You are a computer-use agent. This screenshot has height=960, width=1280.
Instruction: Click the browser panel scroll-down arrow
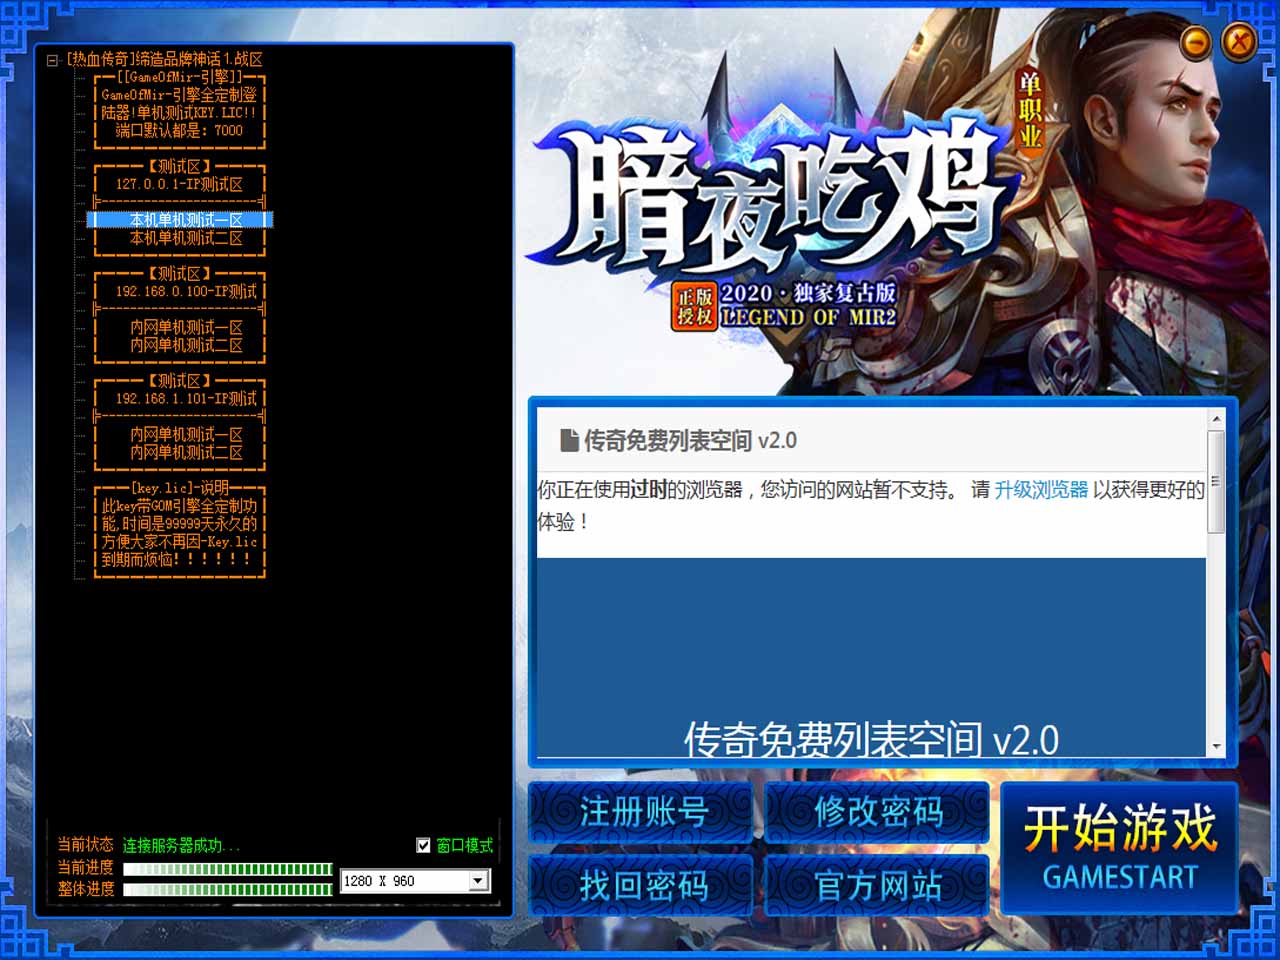coord(1216,746)
